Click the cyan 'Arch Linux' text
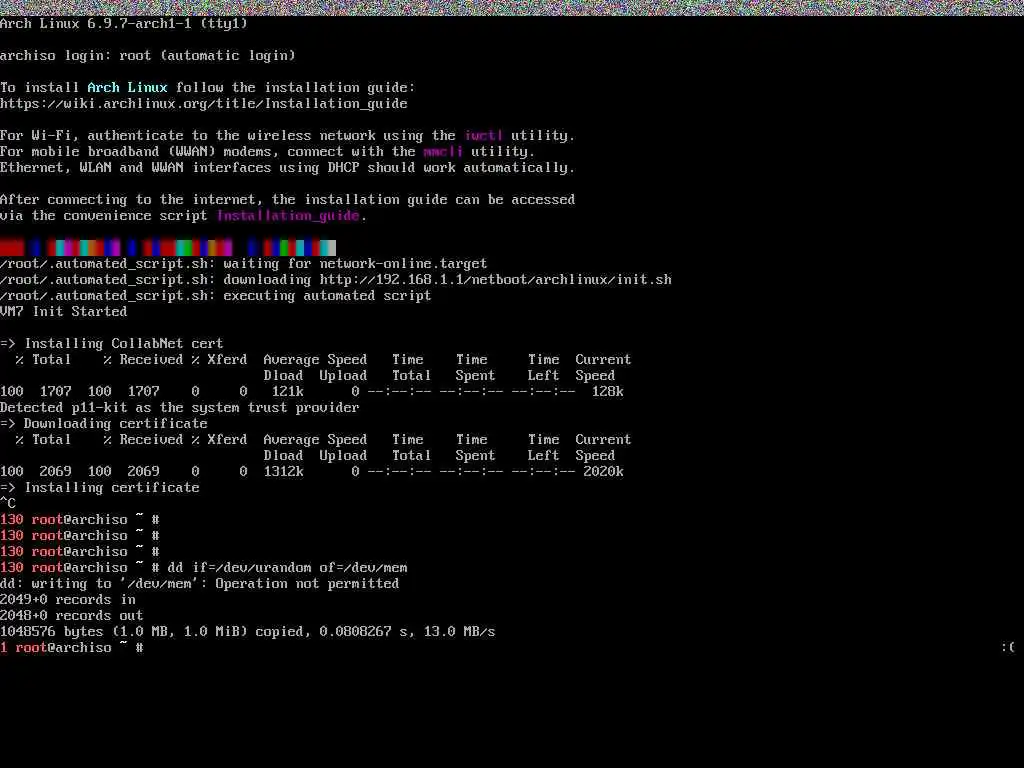The height and width of the screenshot is (768, 1024). tap(127, 88)
